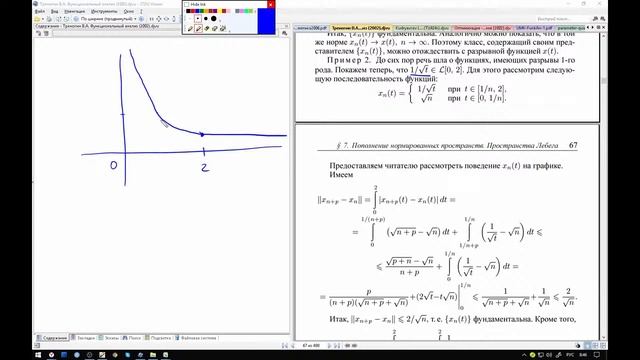Go to last page navigation button
The width and height of the screenshot is (640, 360).
pyautogui.click(x=337, y=346)
